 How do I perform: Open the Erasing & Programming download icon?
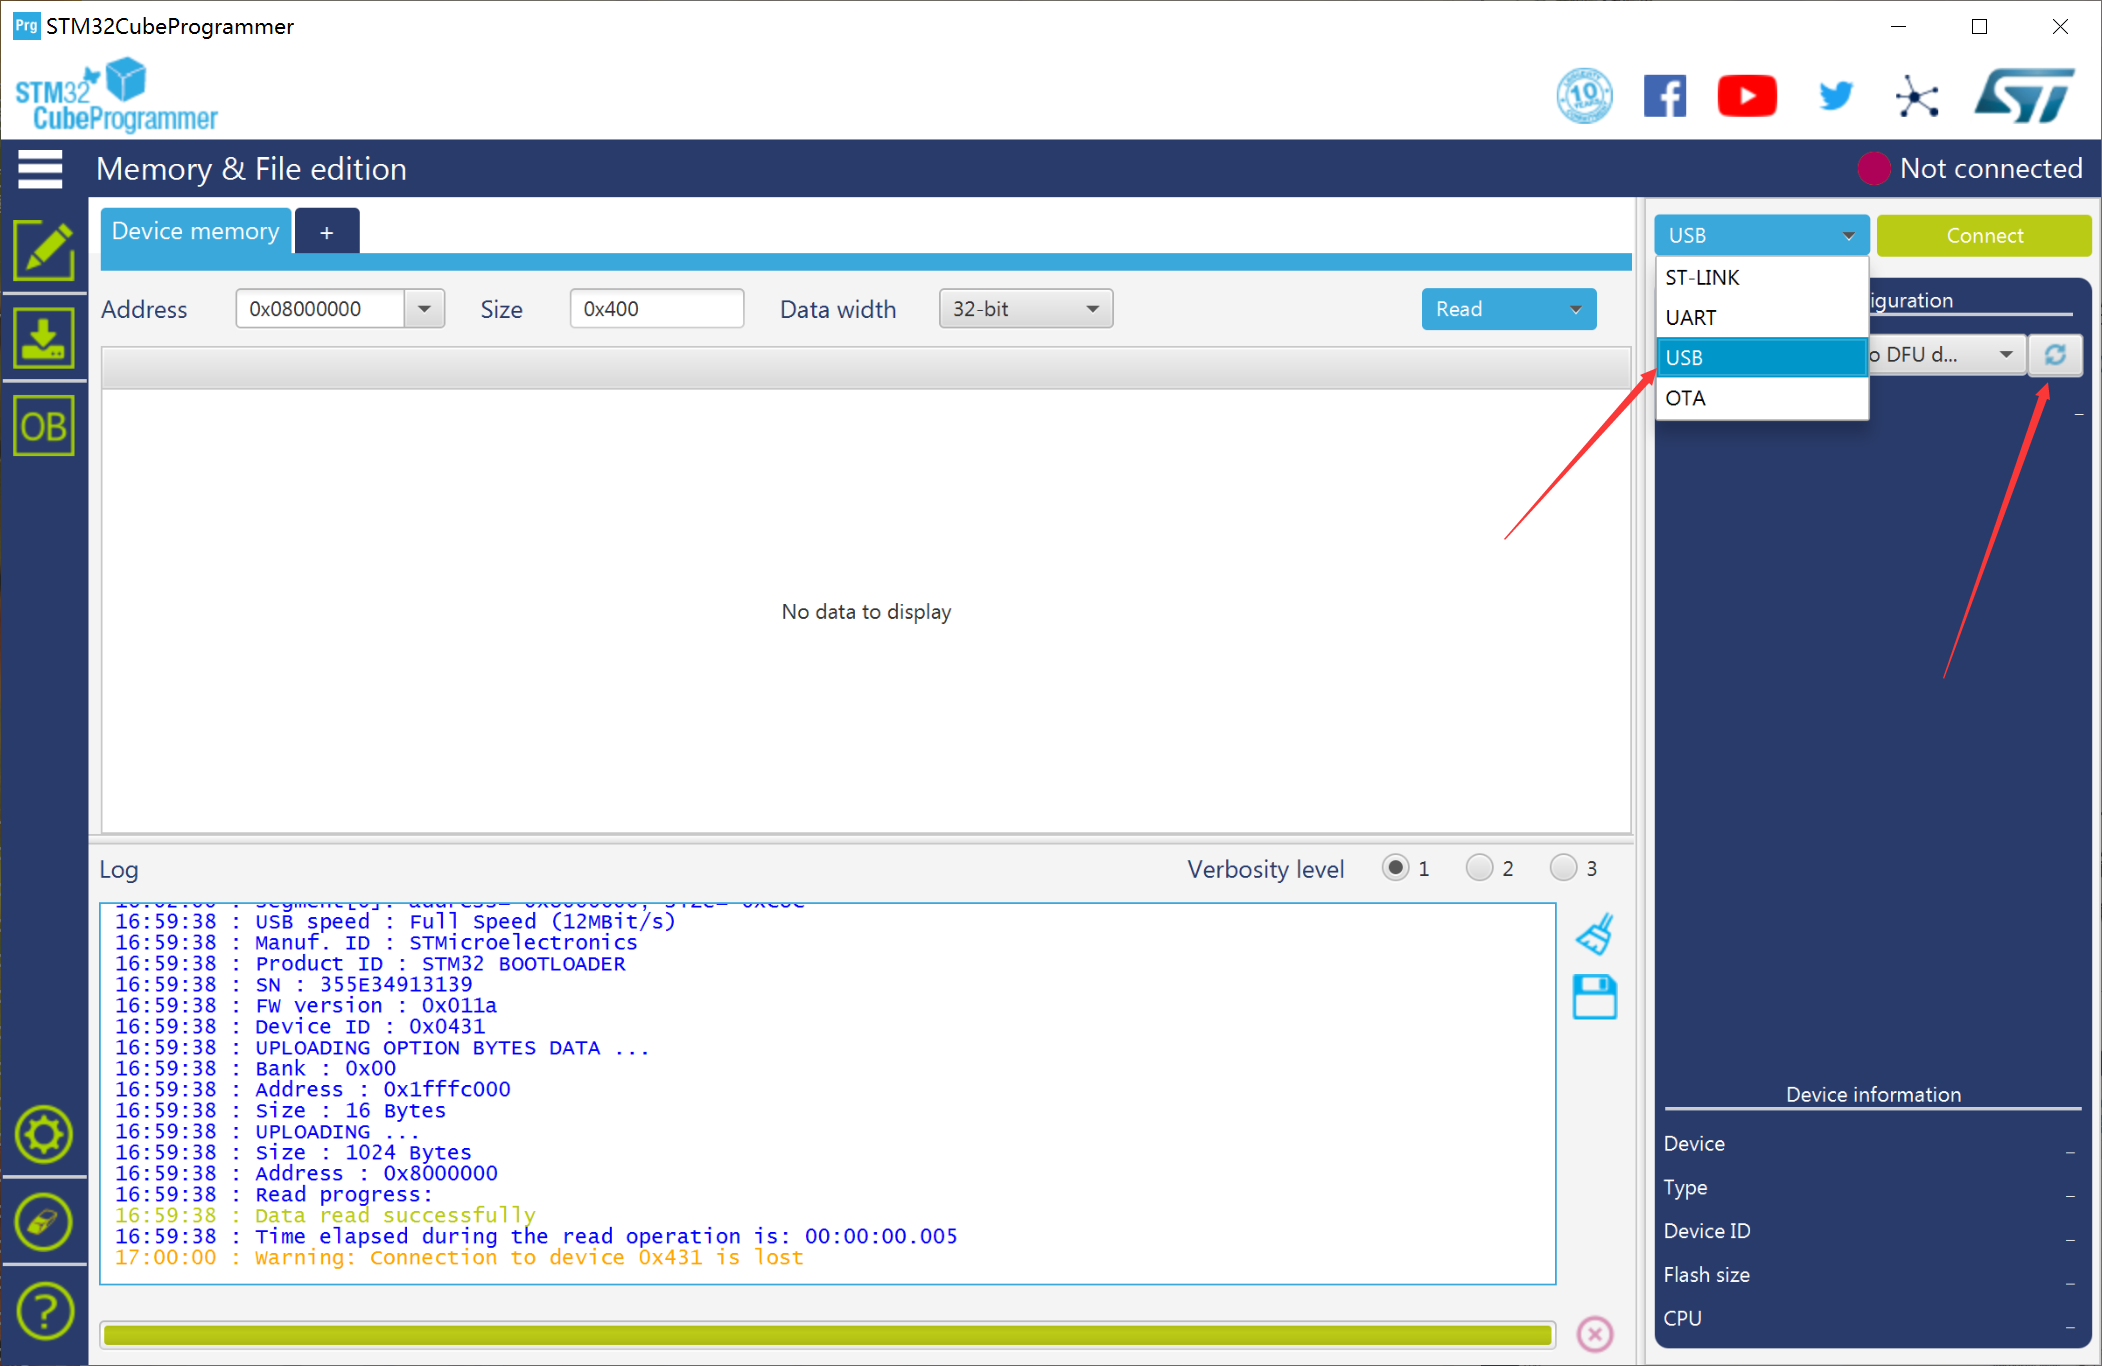(x=43, y=338)
